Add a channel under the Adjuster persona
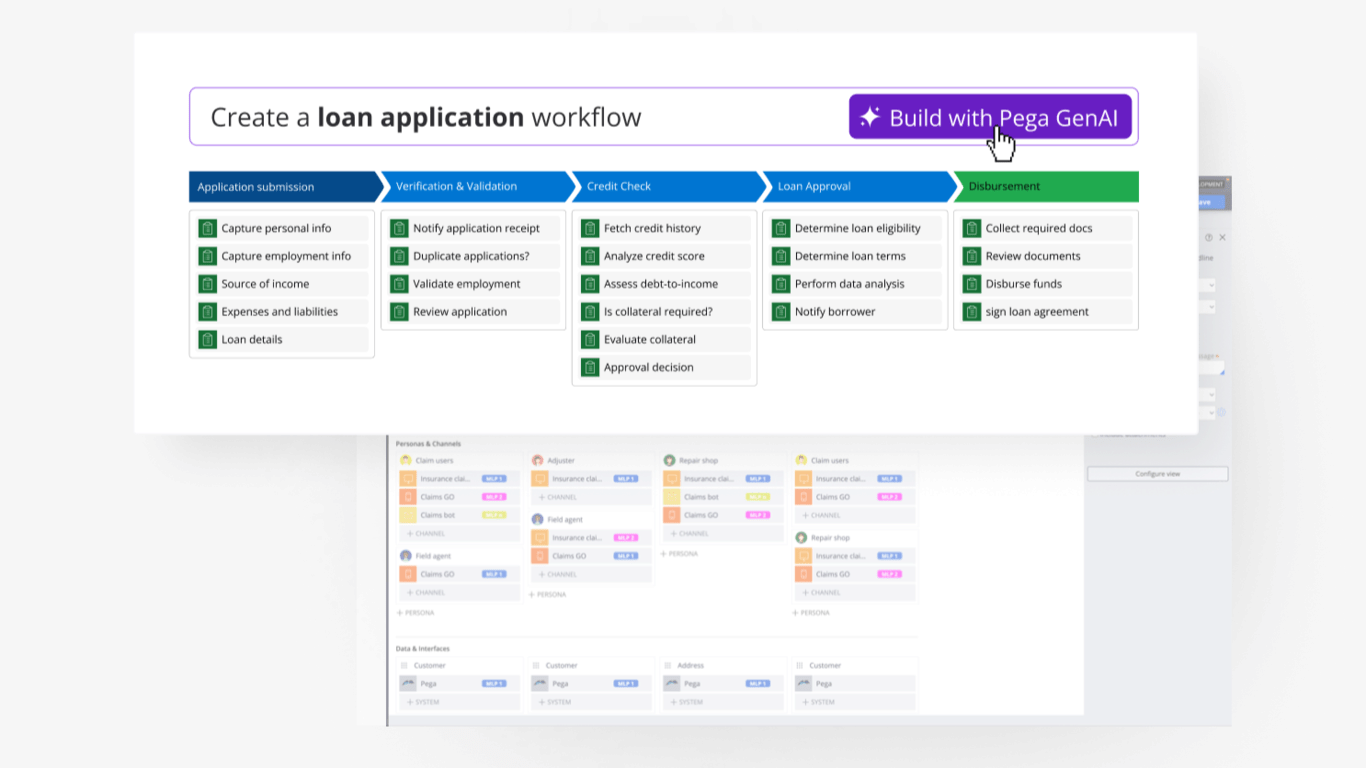This screenshot has width=1366, height=768. coord(558,497)
